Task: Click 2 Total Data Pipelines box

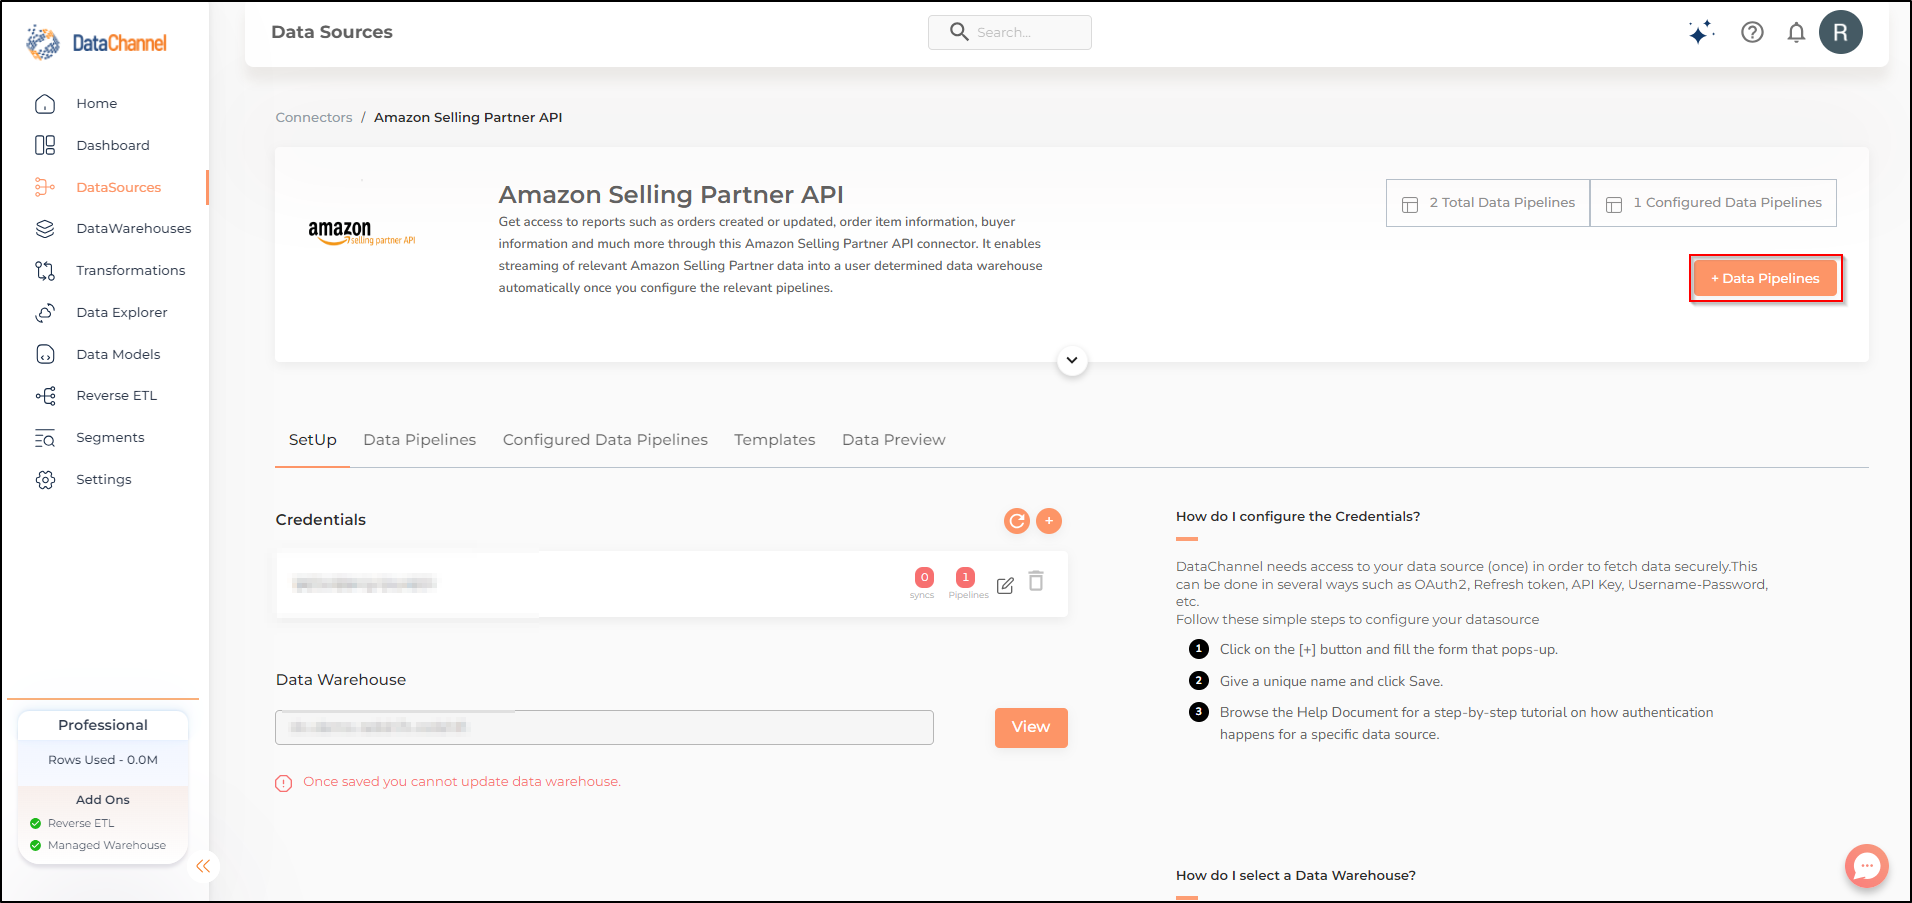Action: click(x=1488, y=203)
